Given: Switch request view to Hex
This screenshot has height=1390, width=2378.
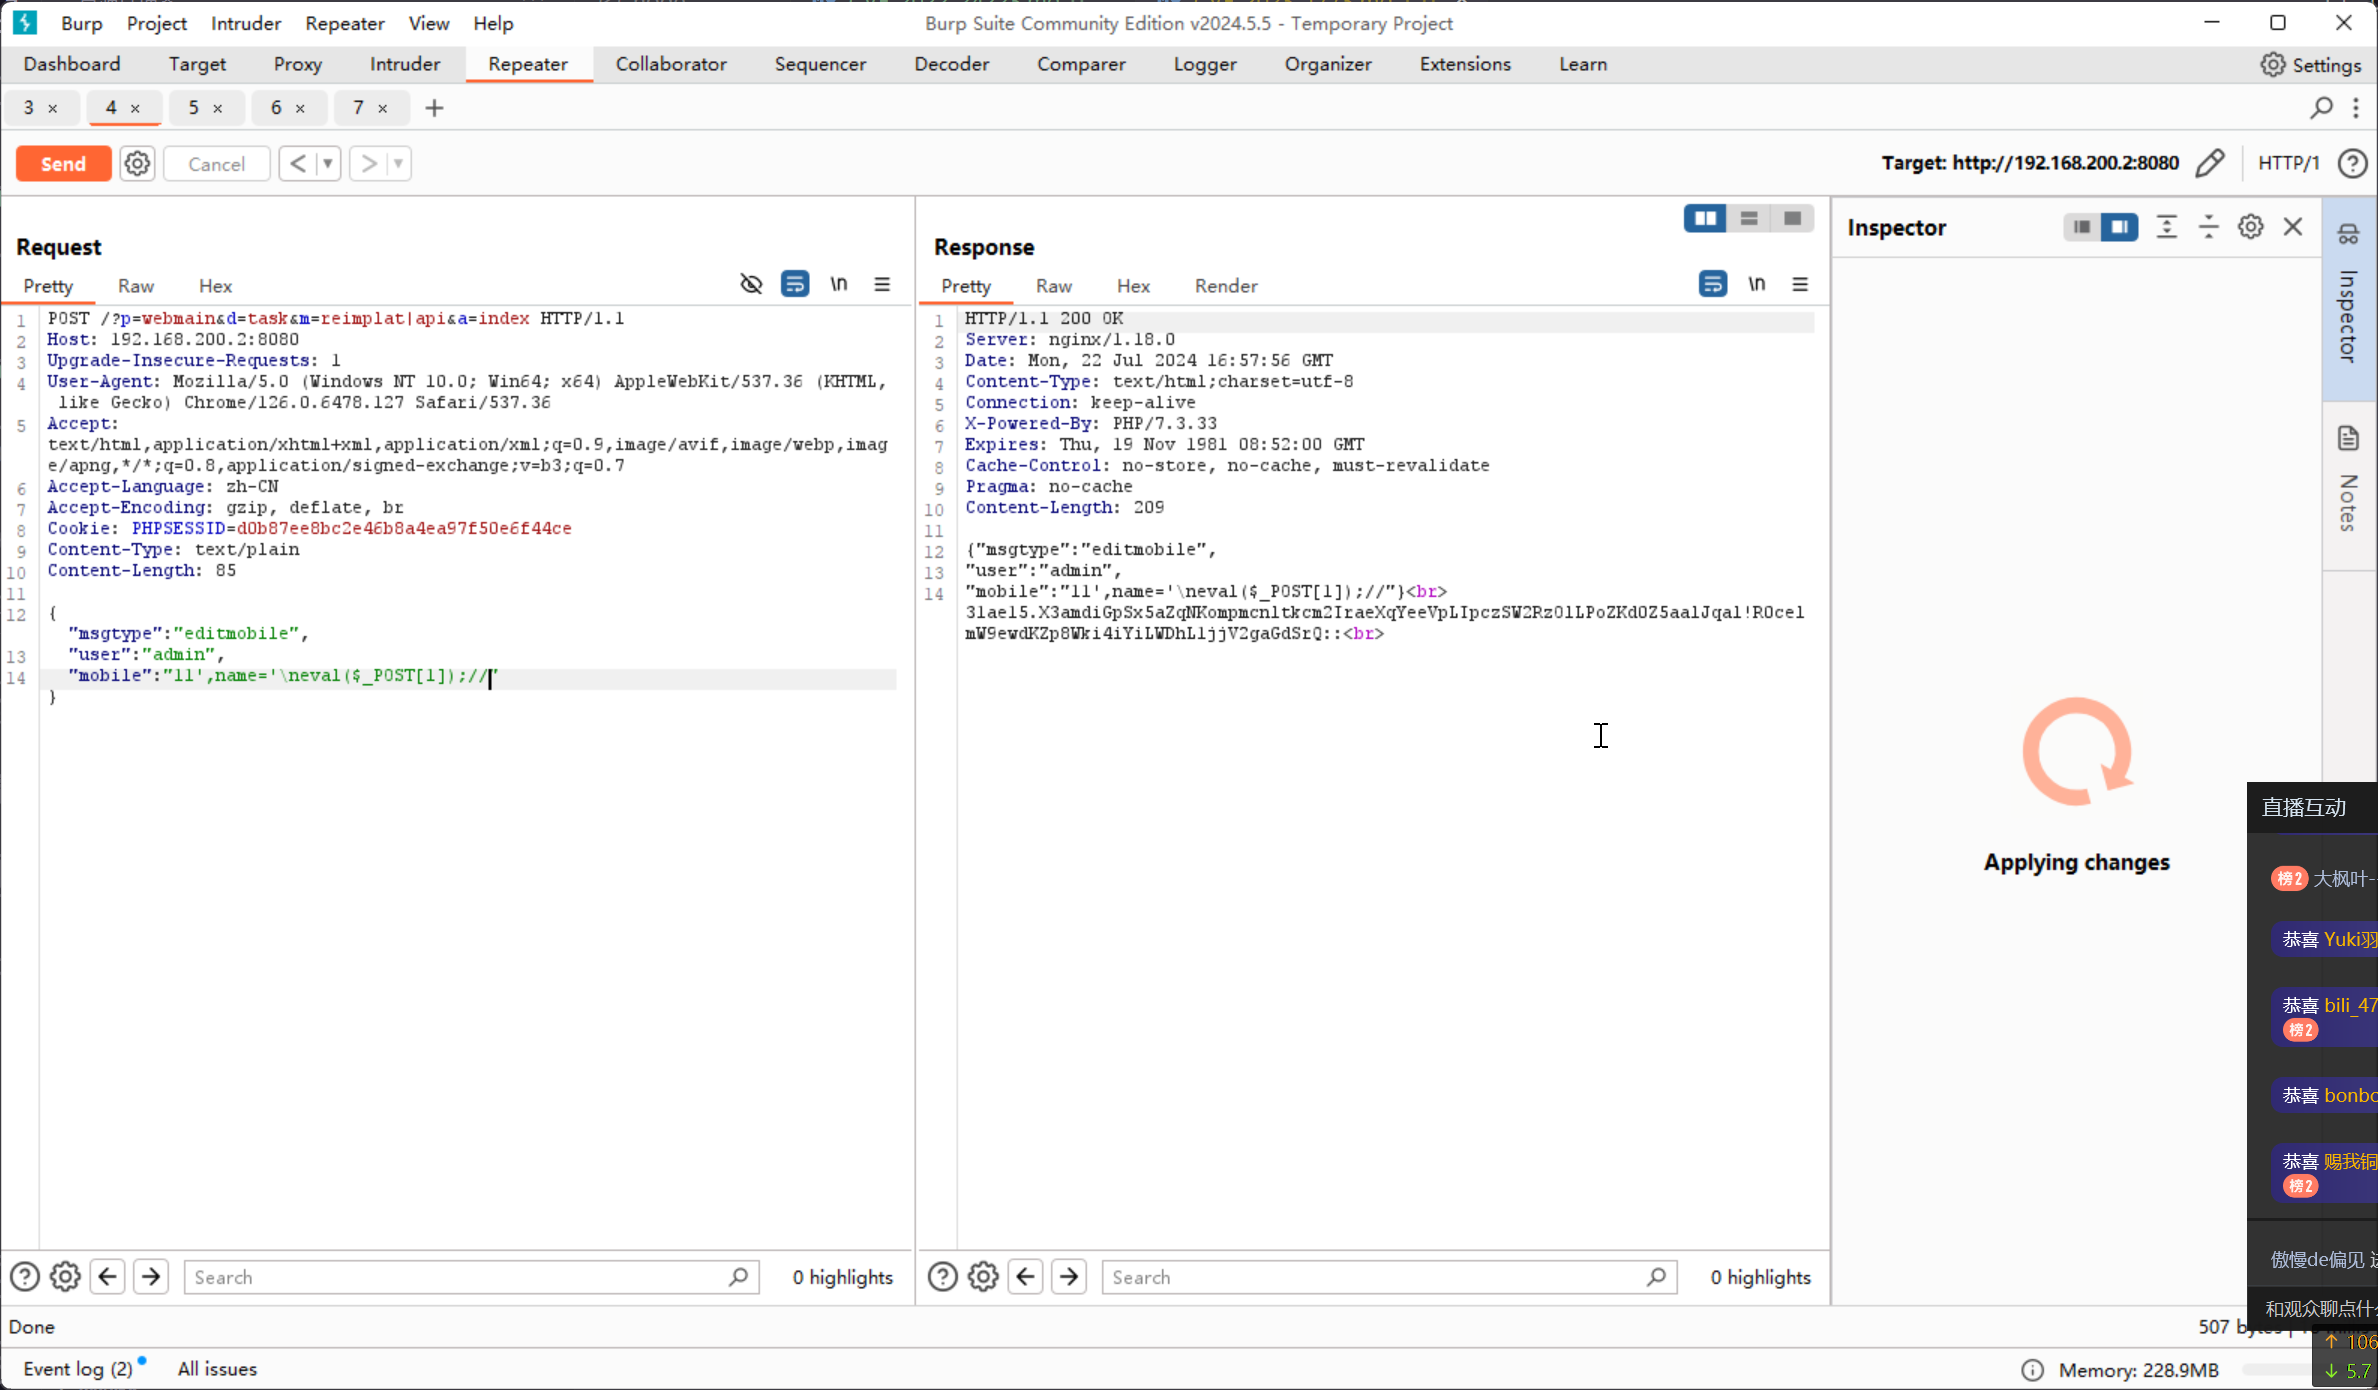Looking at the screenshot, I should click(x=215, y=286).
